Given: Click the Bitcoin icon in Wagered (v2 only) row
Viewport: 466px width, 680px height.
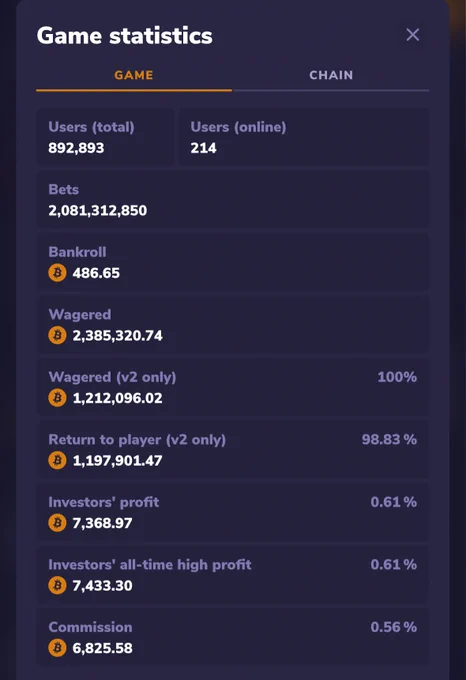Looking at the screenshot, I should coord(57,398).
